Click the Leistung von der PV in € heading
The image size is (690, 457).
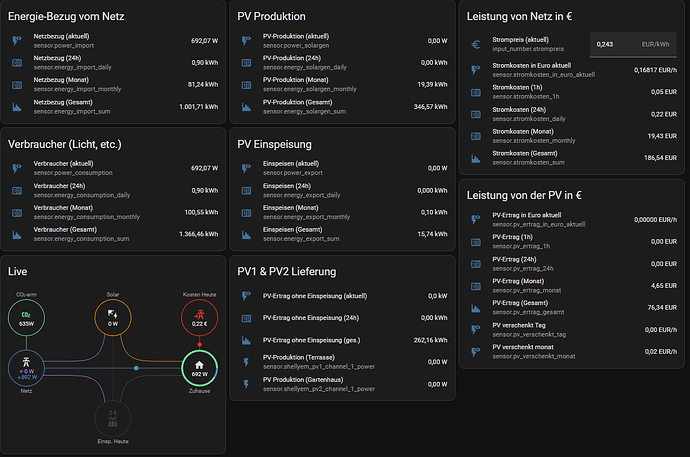point(524,195)
